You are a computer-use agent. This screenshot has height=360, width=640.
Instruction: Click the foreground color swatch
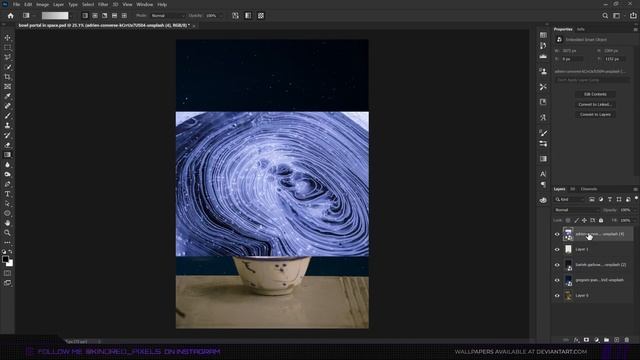pos(5,259)
